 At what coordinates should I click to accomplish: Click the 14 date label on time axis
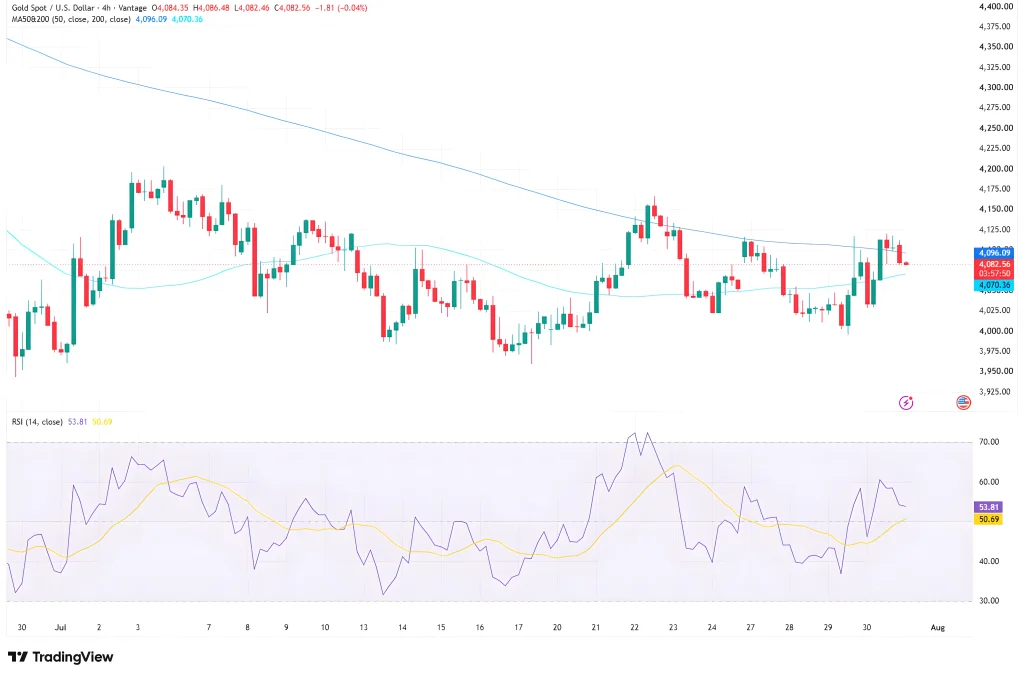click(402, 627)
